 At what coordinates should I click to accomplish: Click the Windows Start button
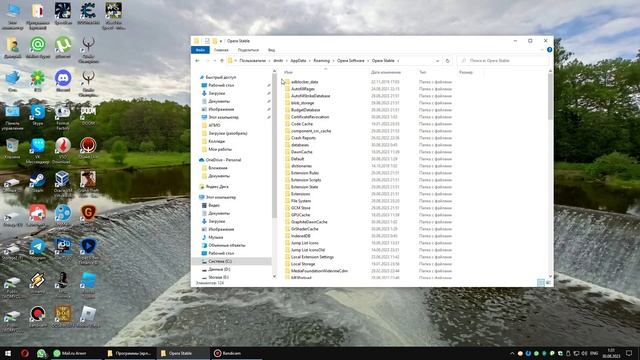[x=8, y=353]
